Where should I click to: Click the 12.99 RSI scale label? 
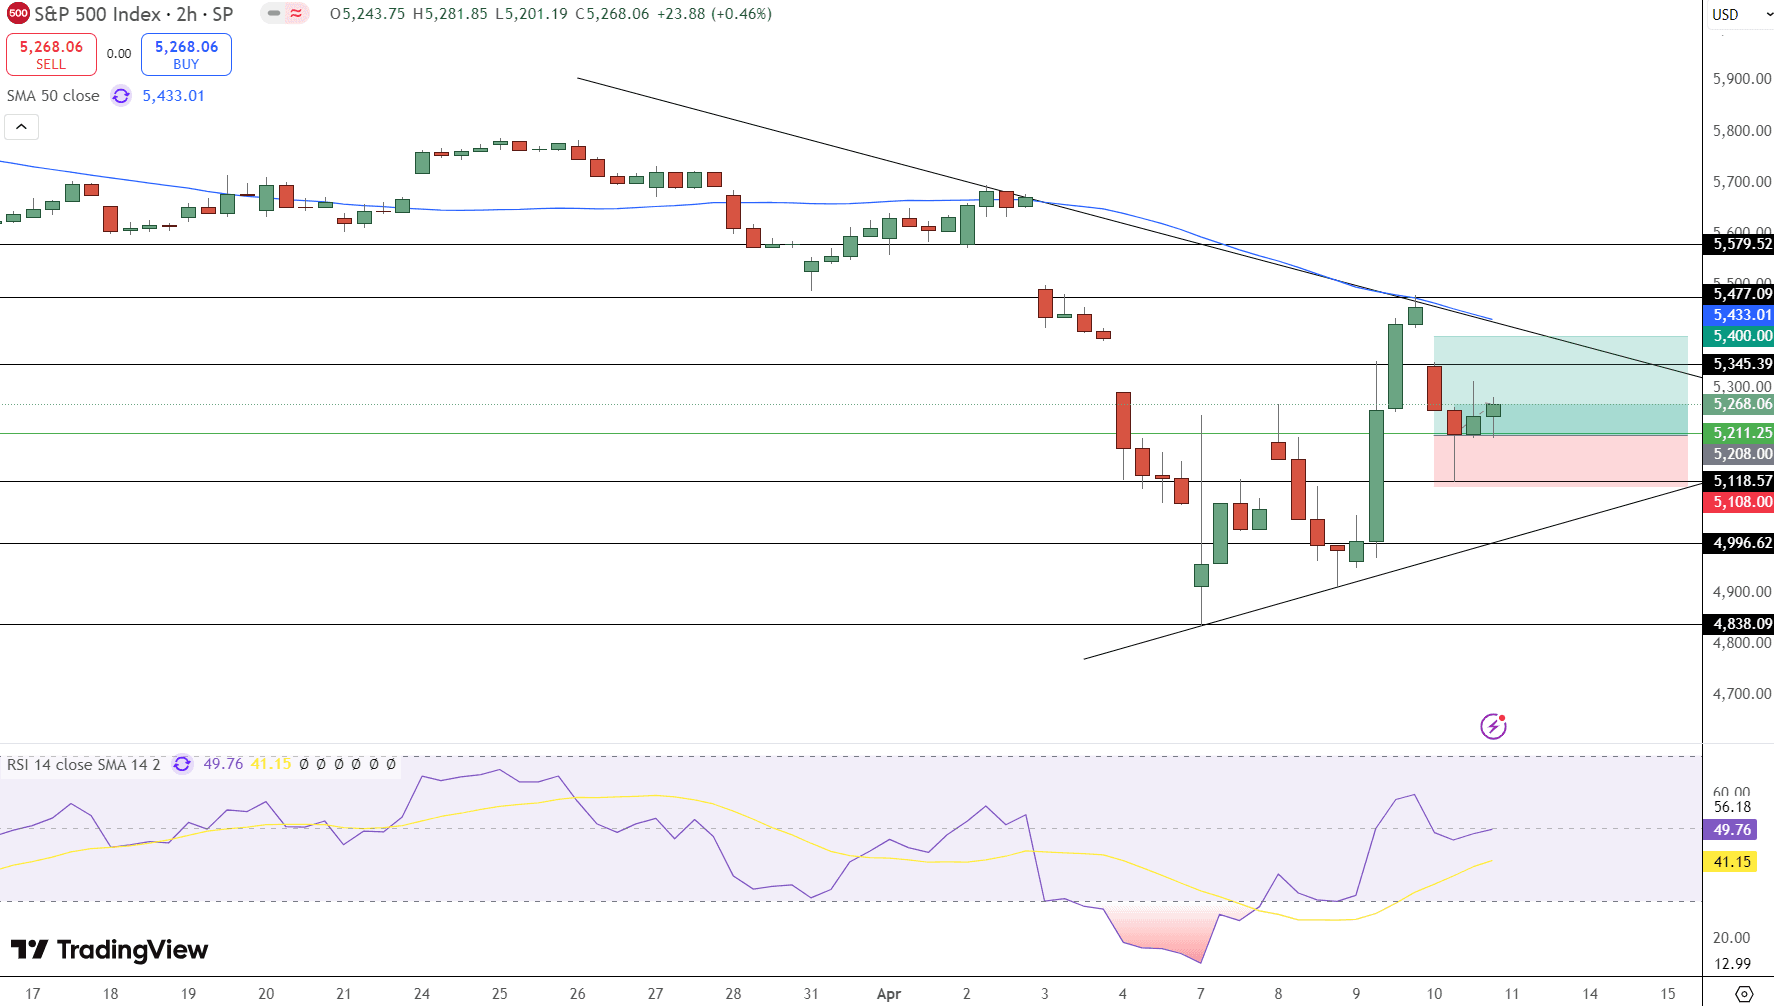[x=1732, y=964]
